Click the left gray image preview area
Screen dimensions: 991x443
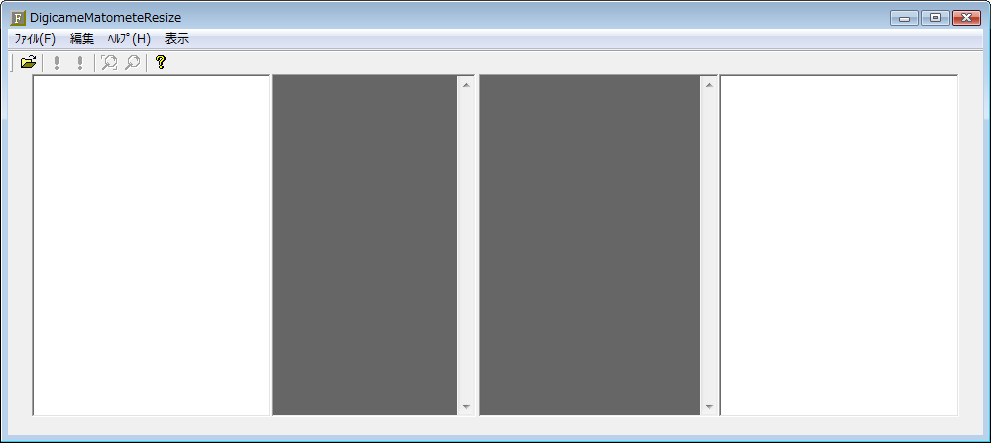pyautogui.click(x=365, y=245)
